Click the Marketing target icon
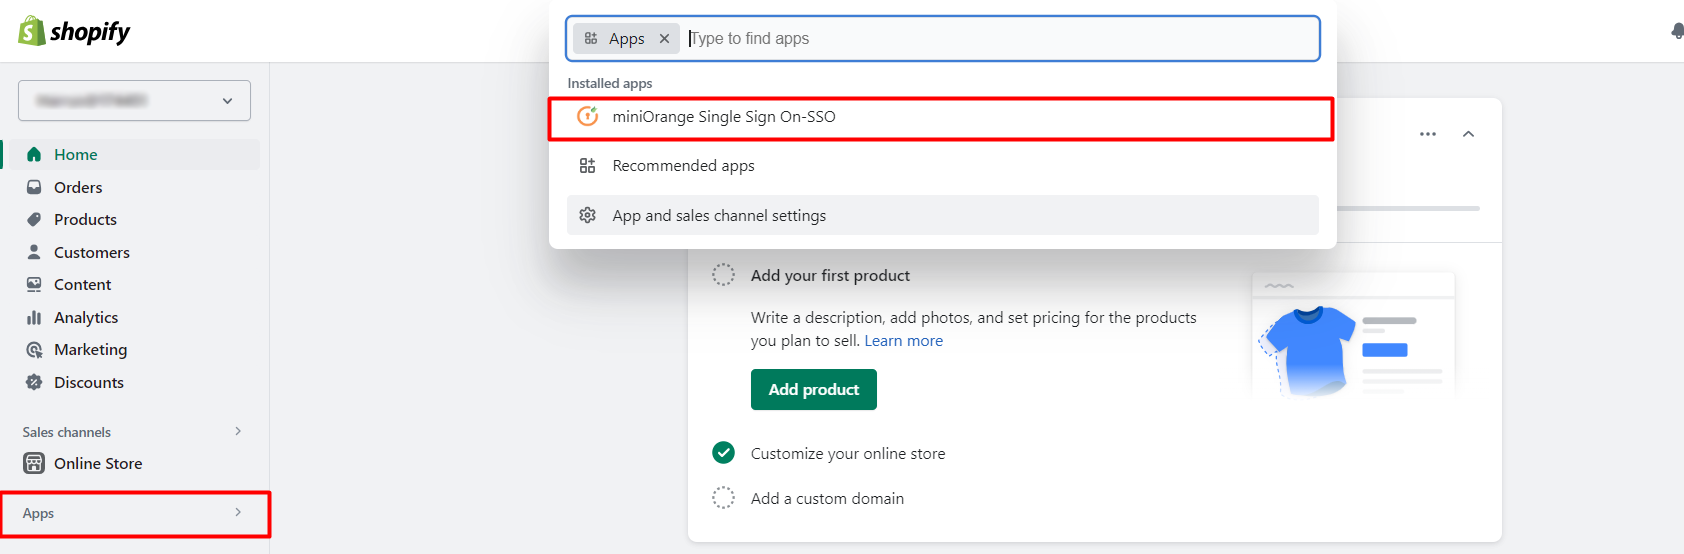Screen dimensions: 1684x554 point(34,350)
